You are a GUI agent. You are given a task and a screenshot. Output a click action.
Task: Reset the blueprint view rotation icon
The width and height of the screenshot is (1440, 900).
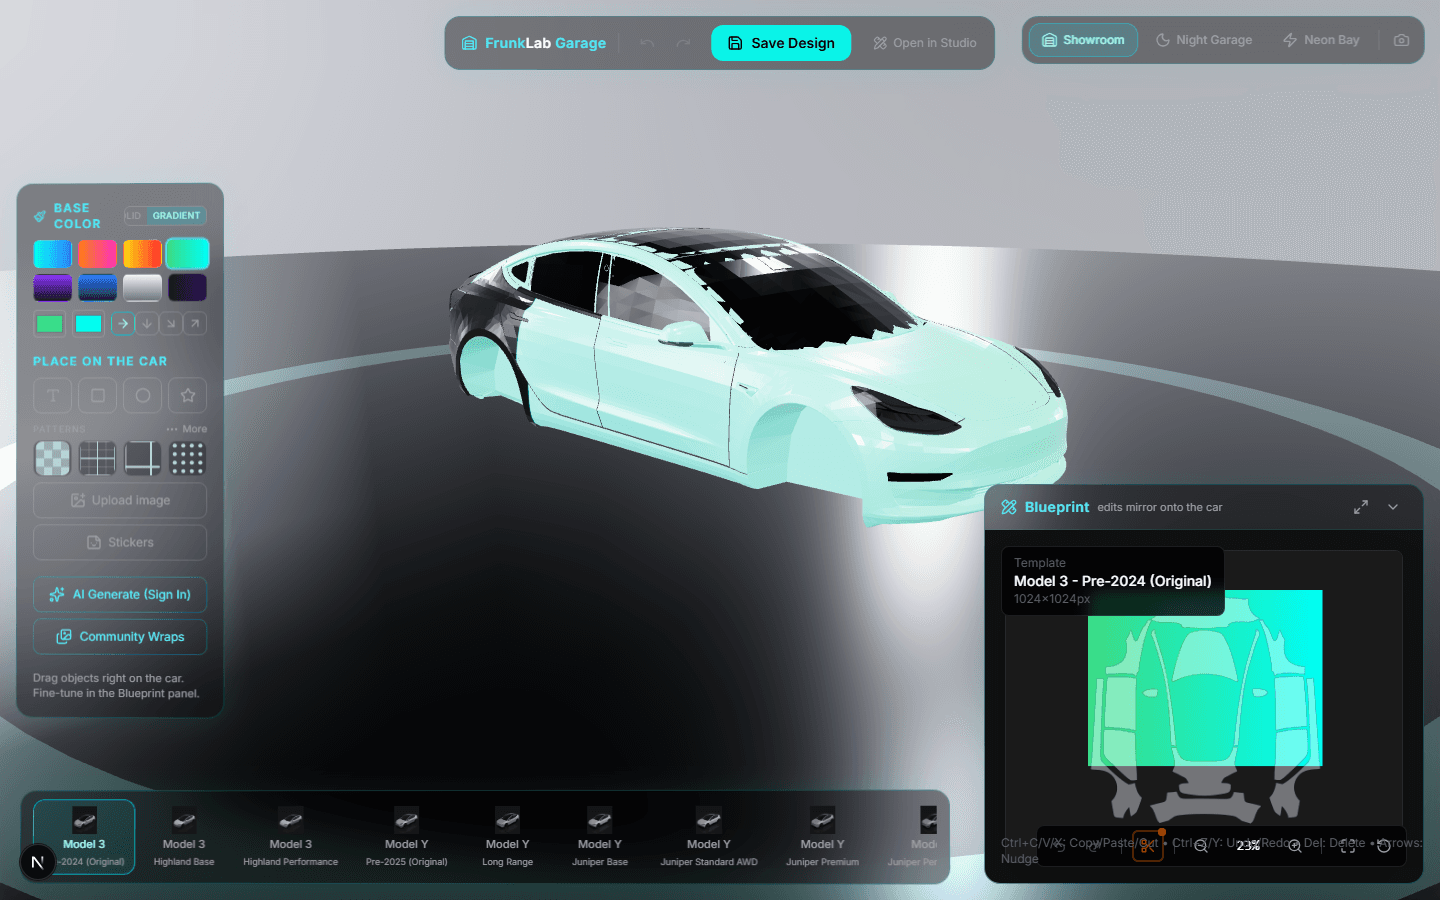(x=1384, y=846)
